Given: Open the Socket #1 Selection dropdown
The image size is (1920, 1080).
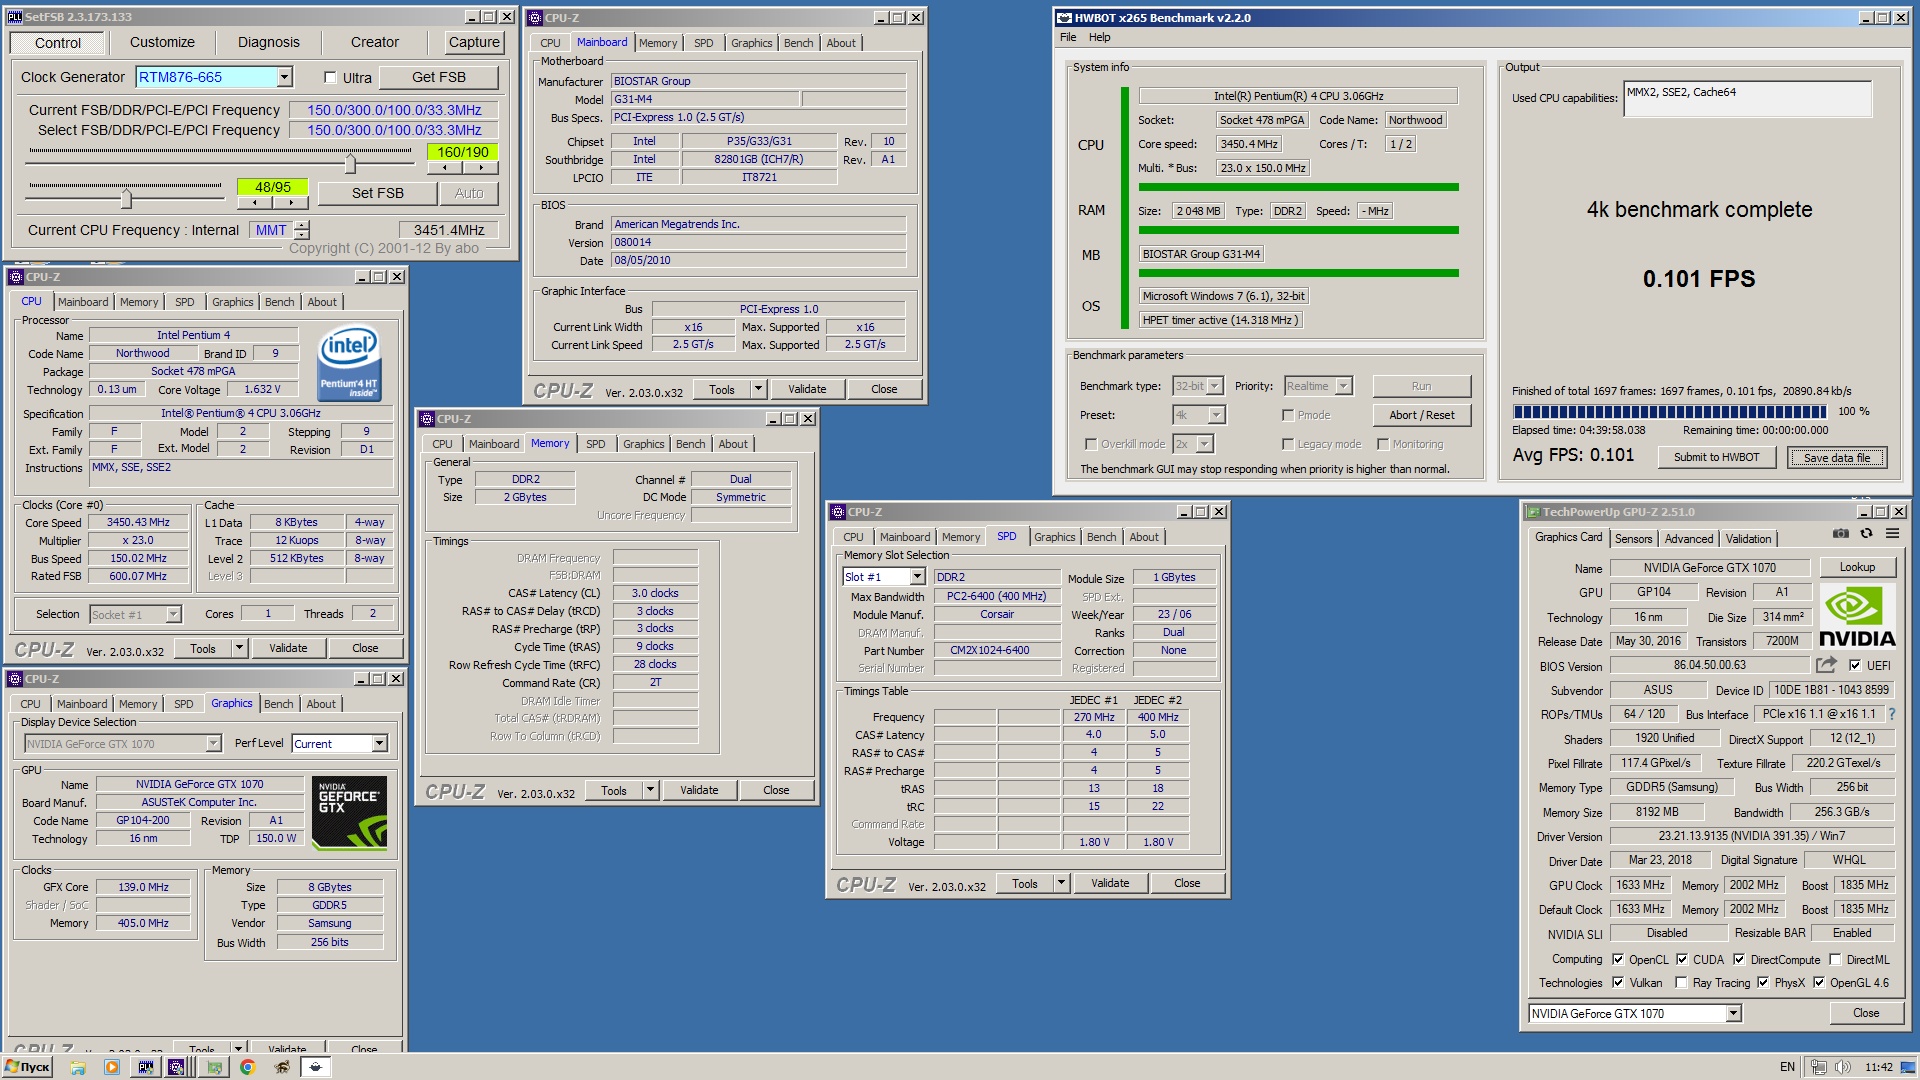Looking at the screenshot, I should [x=173, y=615].
